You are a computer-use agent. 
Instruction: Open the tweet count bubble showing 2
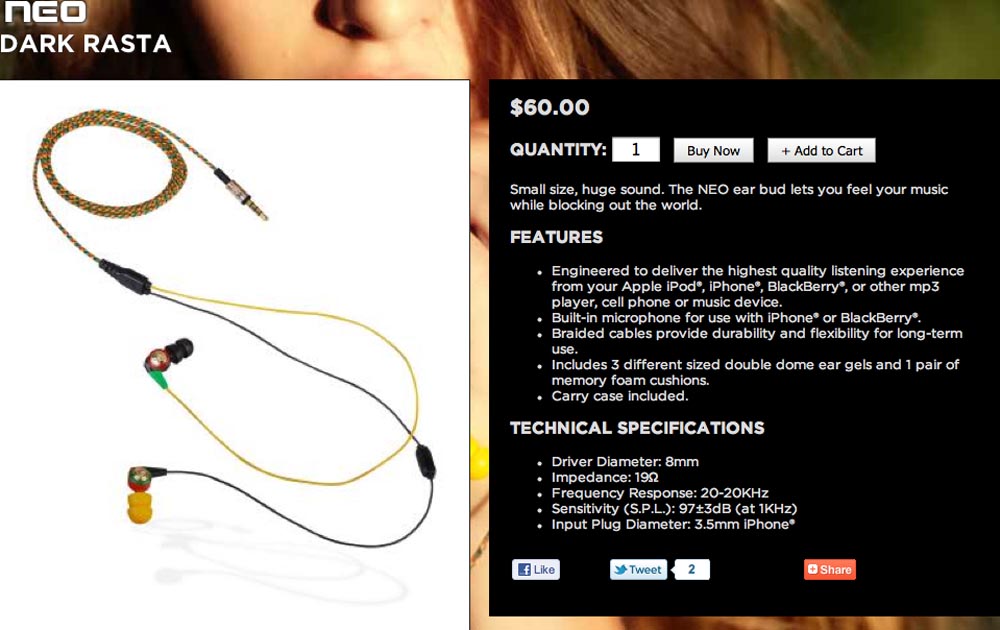click(692, 569)
